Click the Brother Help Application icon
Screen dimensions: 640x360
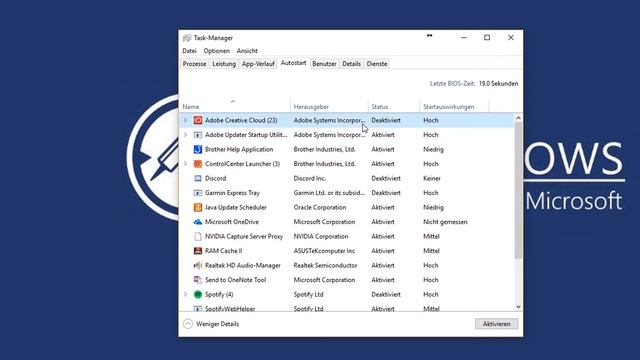tap(198, 149)
